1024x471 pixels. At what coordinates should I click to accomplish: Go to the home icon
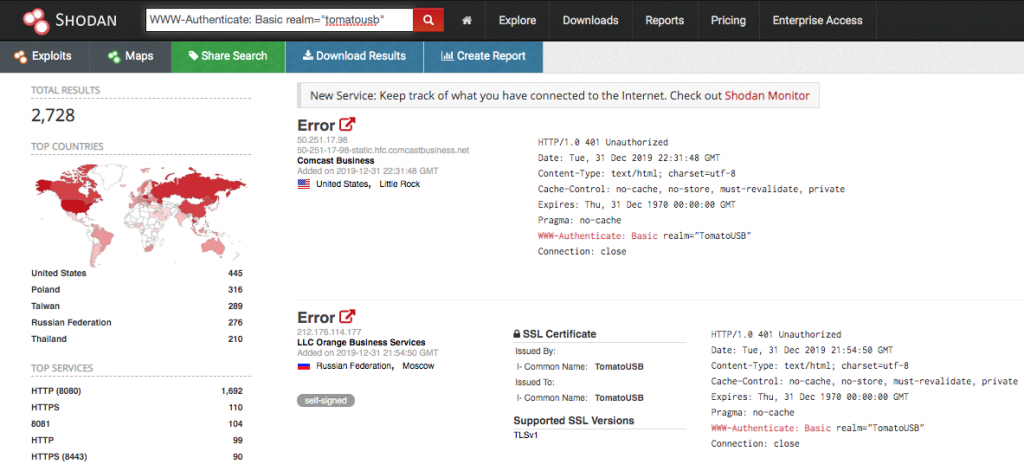[467, 20]
